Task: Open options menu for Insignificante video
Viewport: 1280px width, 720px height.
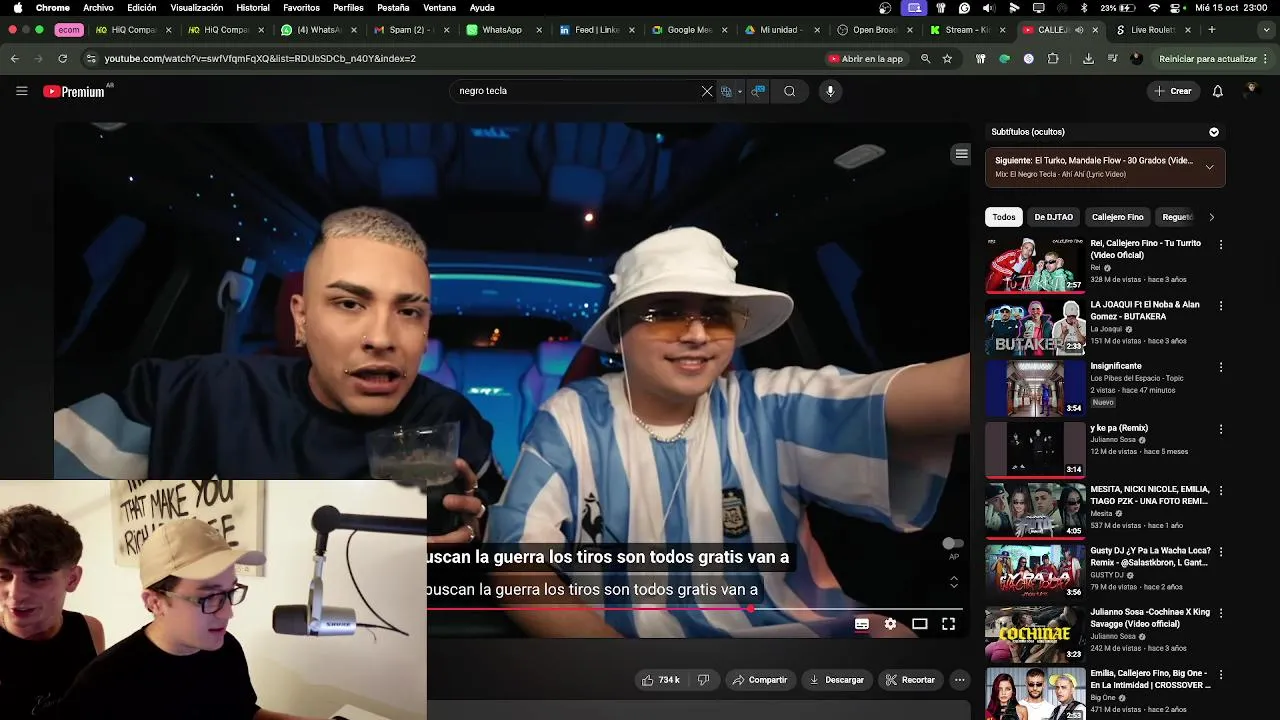Action: coord(1220,367)
